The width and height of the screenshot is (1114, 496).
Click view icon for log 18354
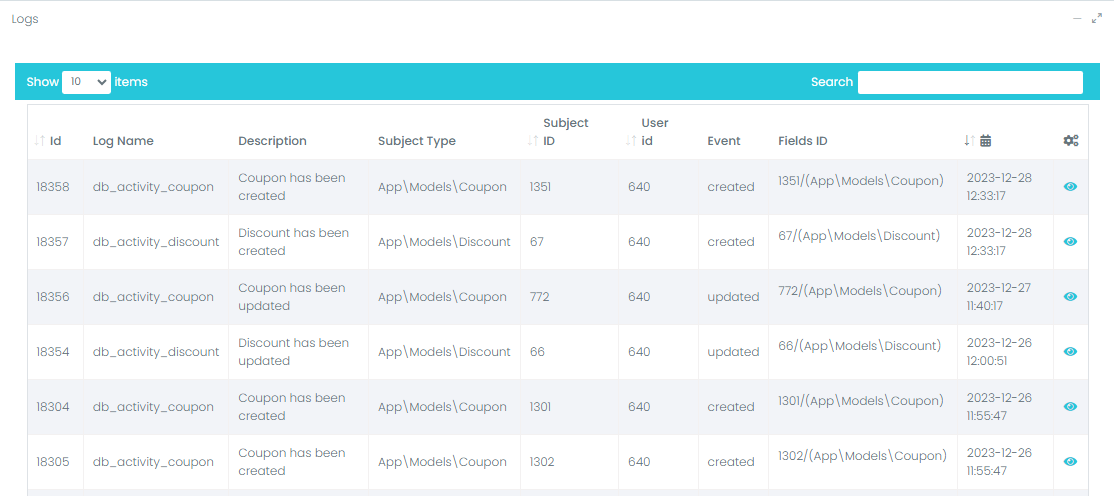coord(1070,352)
